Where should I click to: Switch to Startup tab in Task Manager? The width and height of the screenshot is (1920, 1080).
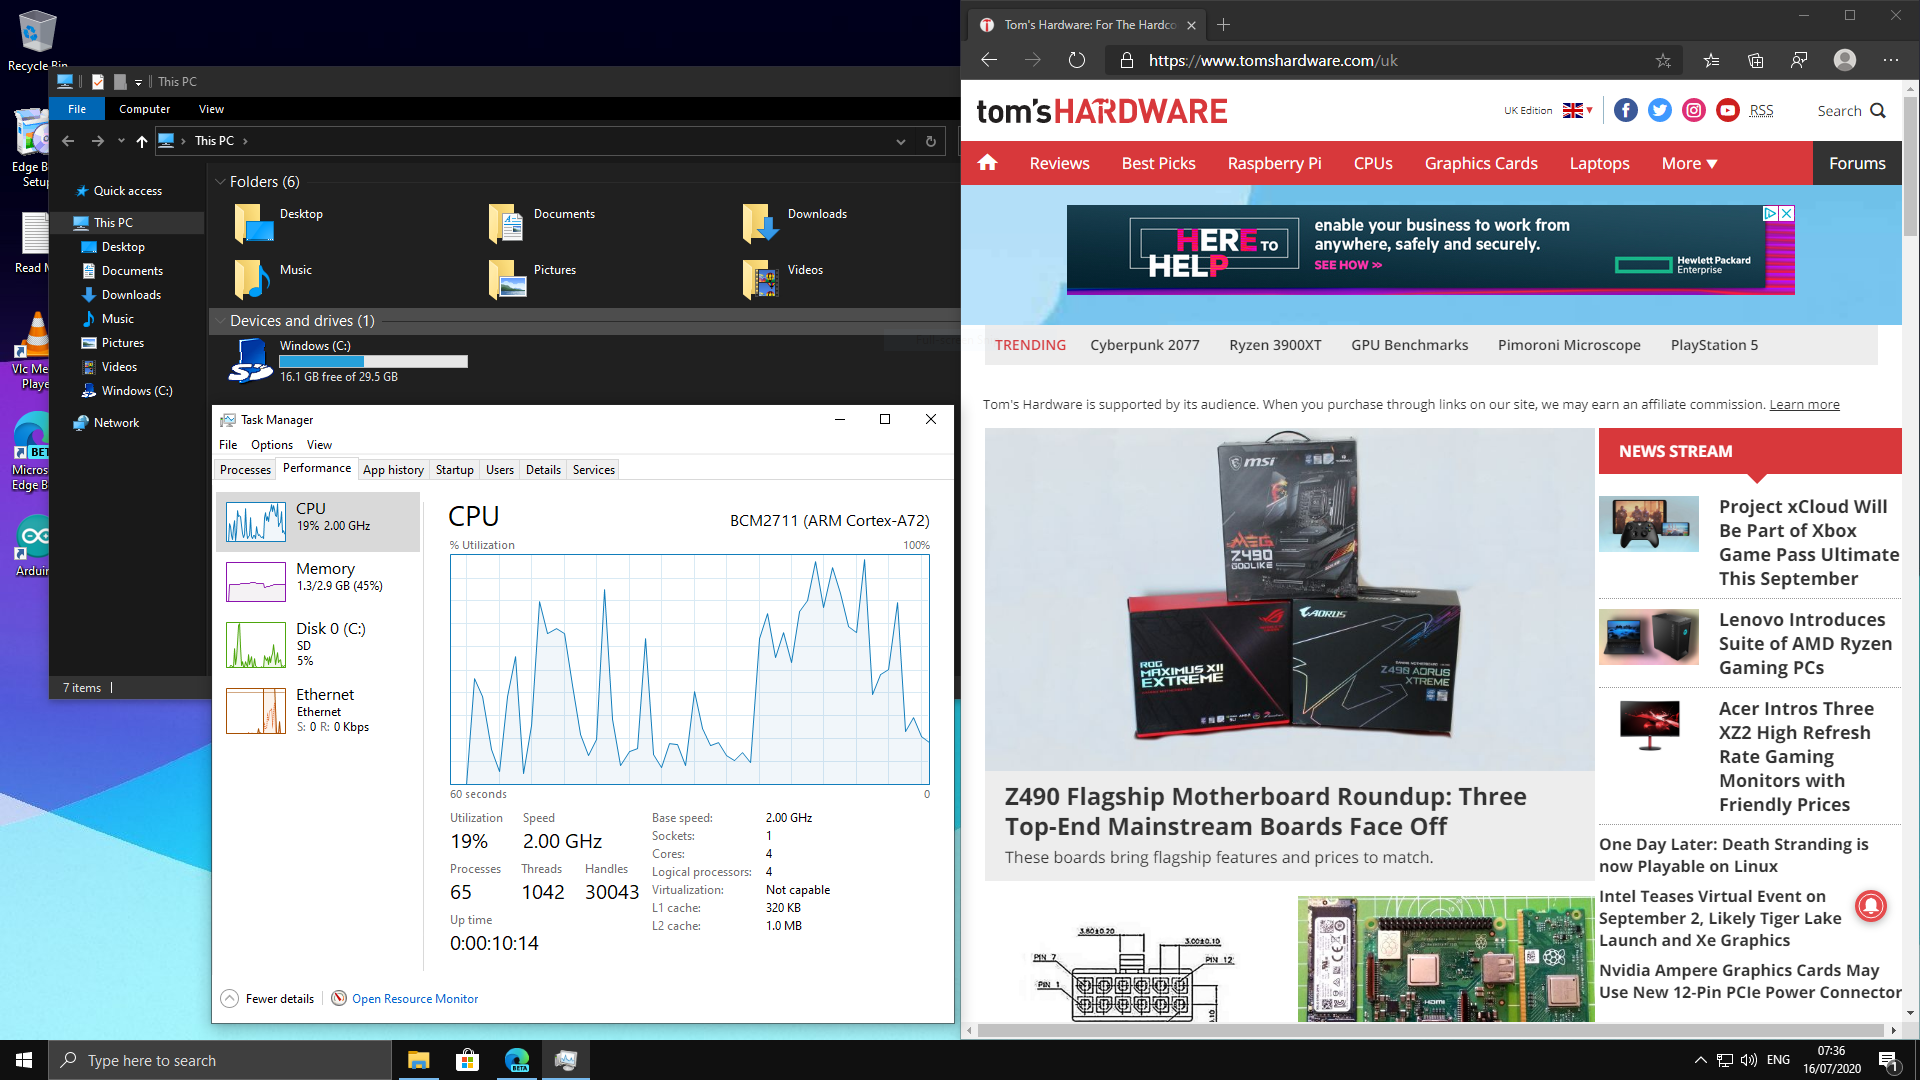pos(454,469)
